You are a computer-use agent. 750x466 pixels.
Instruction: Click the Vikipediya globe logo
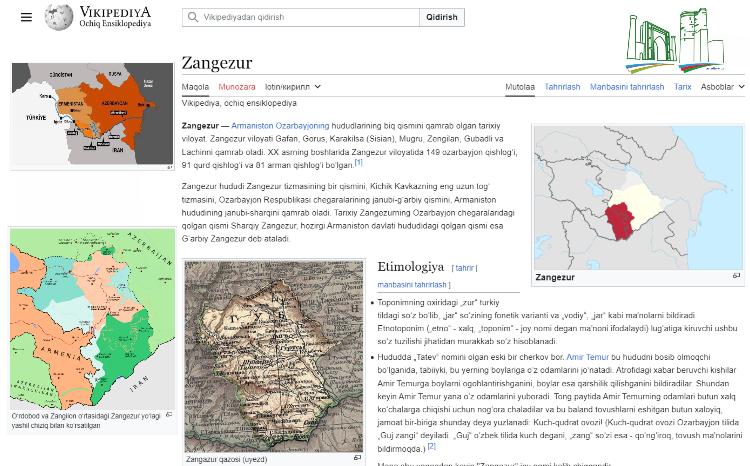pyautogui.click(x=59, y=17)
